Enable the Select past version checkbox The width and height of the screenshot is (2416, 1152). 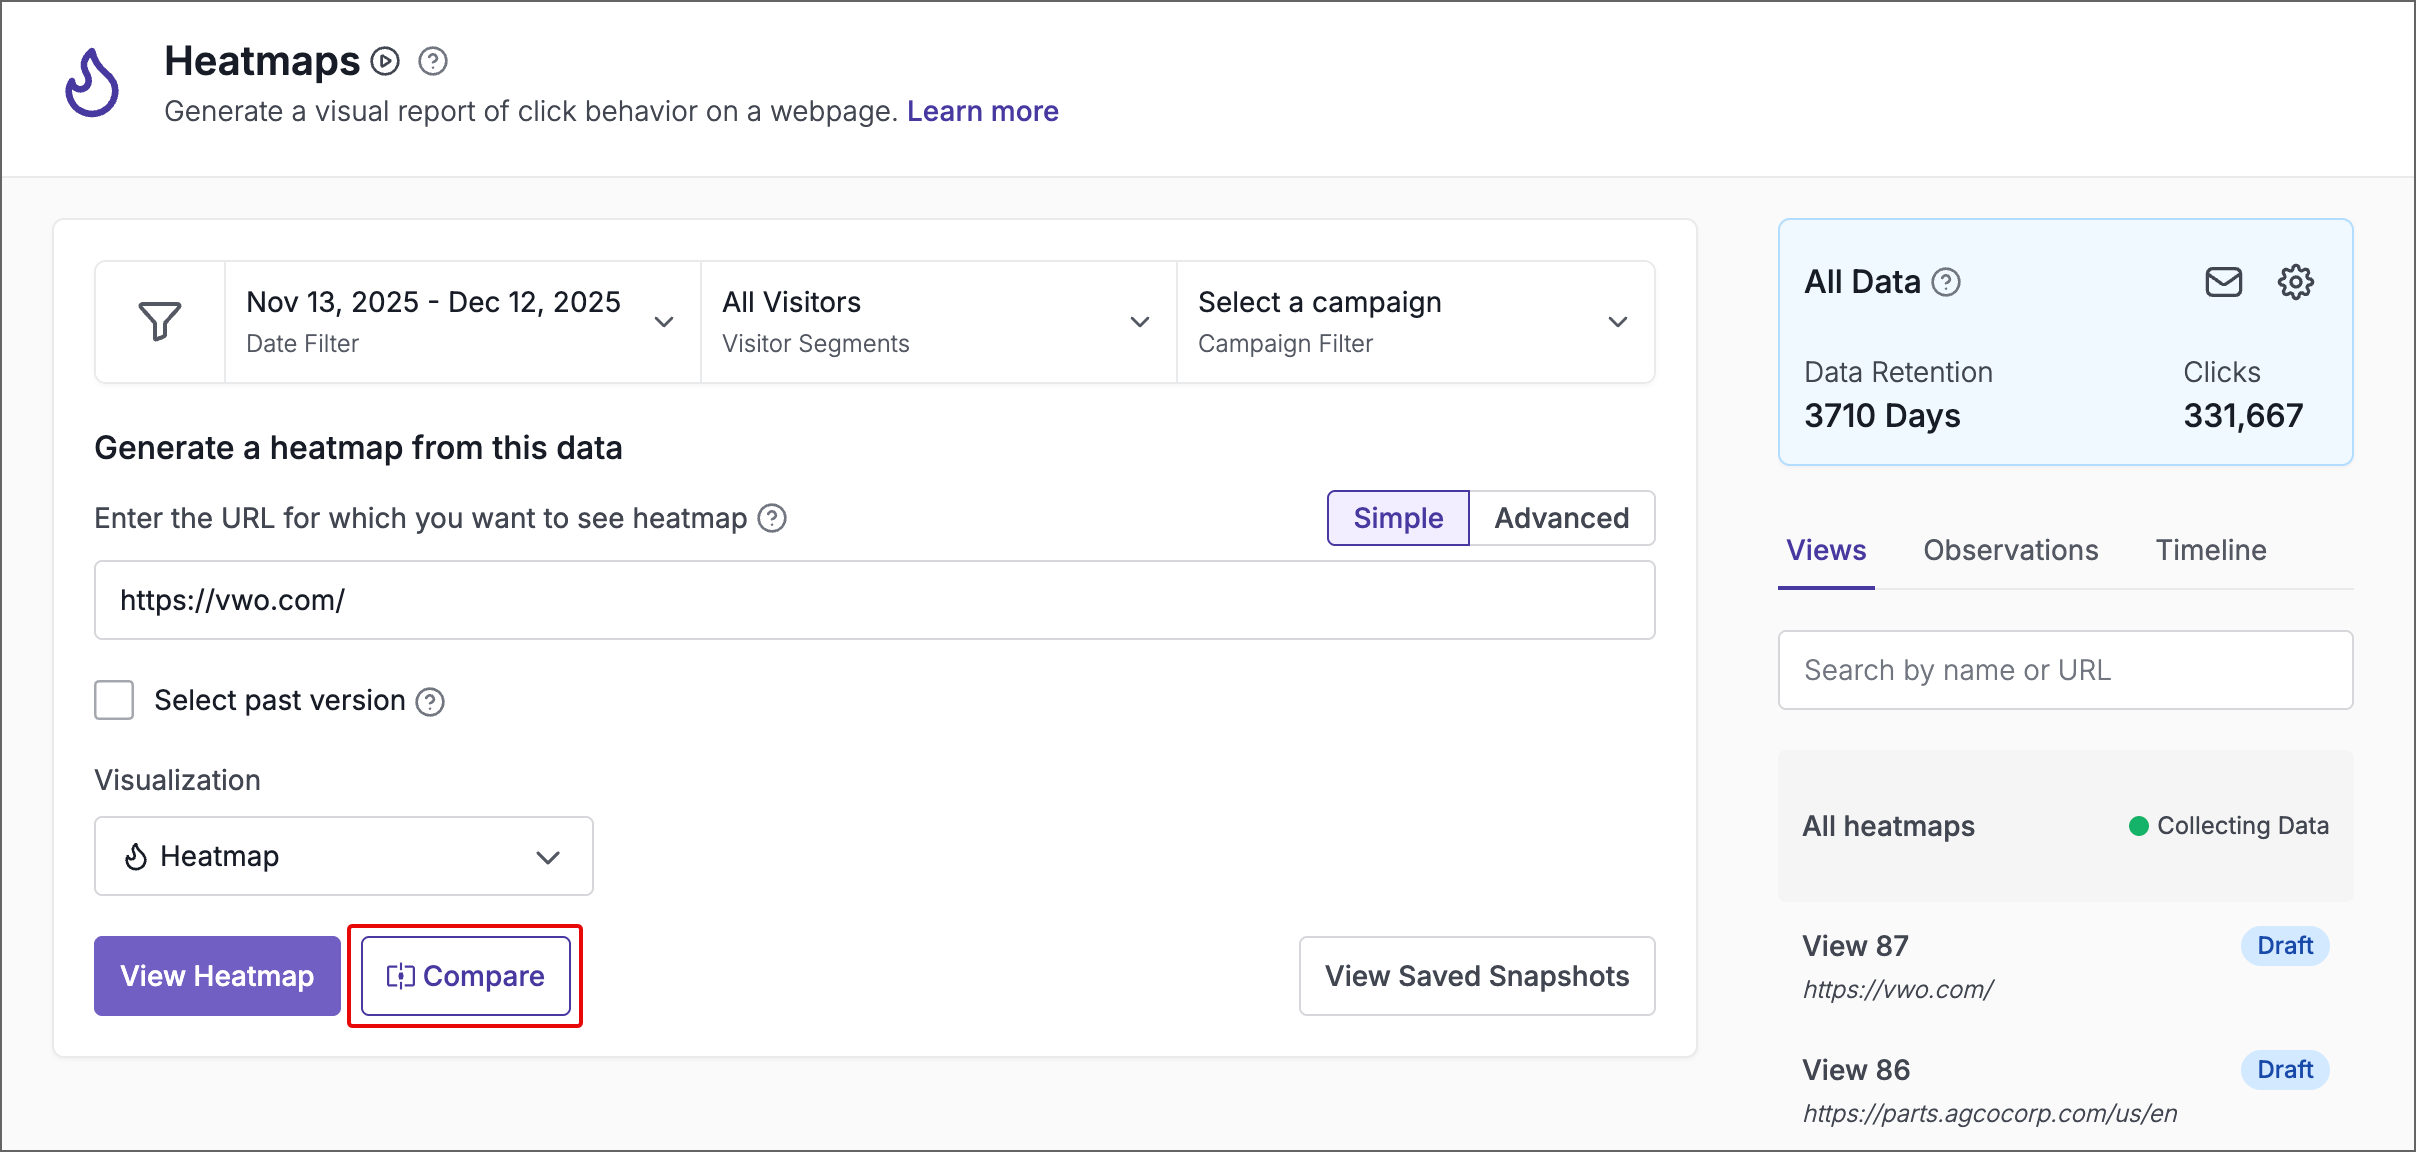pos(114,700)
